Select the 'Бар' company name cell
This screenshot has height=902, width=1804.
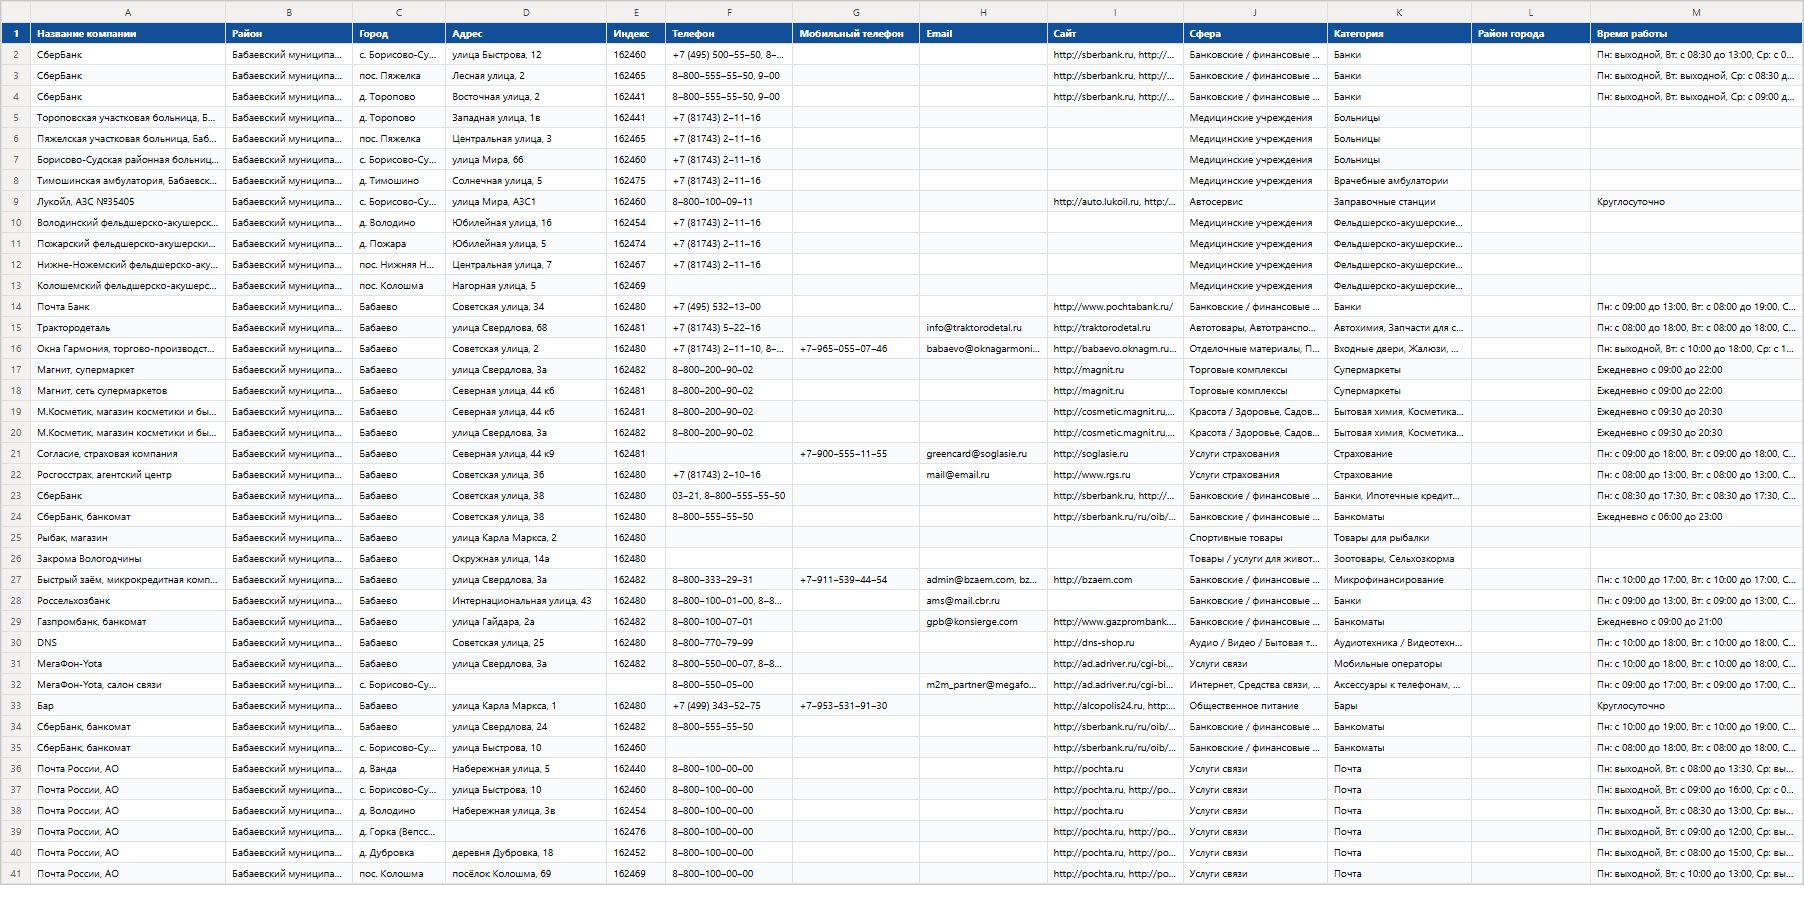128,706
